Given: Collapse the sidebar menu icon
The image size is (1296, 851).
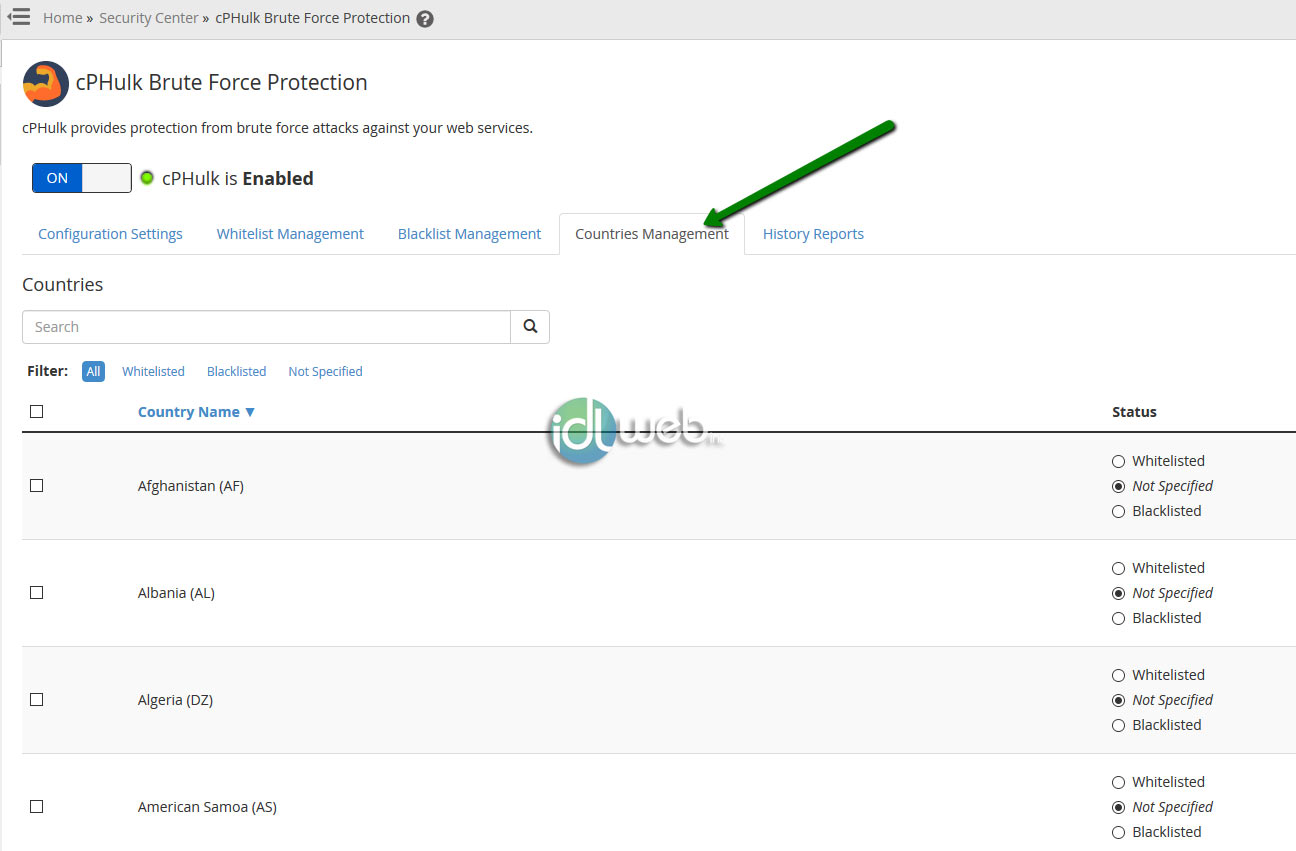Looking at the screenshot, I should tap(19, 17).
